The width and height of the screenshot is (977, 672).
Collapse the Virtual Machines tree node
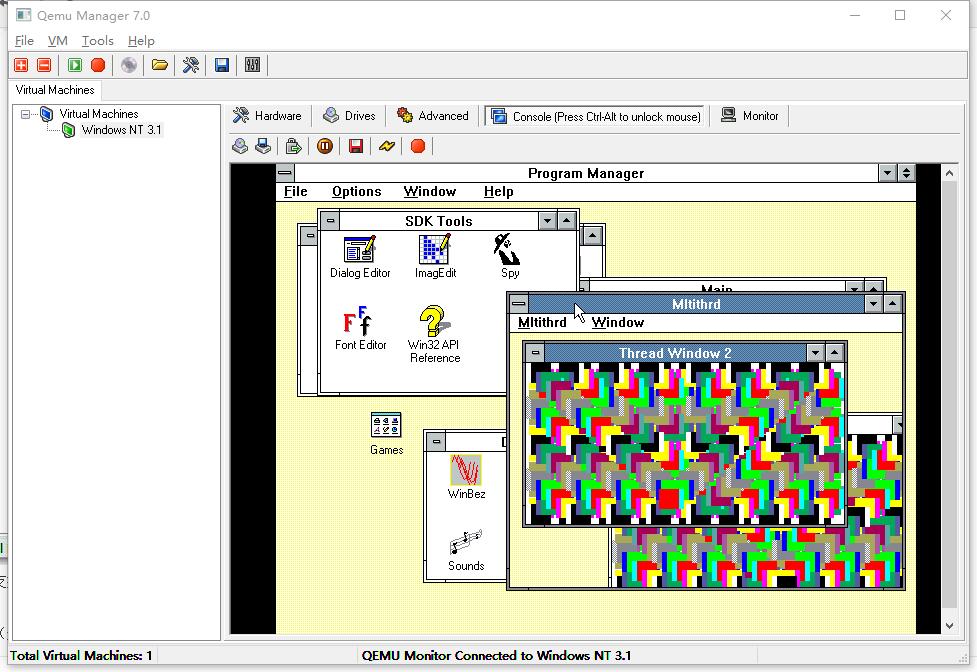tap(26, 114)
